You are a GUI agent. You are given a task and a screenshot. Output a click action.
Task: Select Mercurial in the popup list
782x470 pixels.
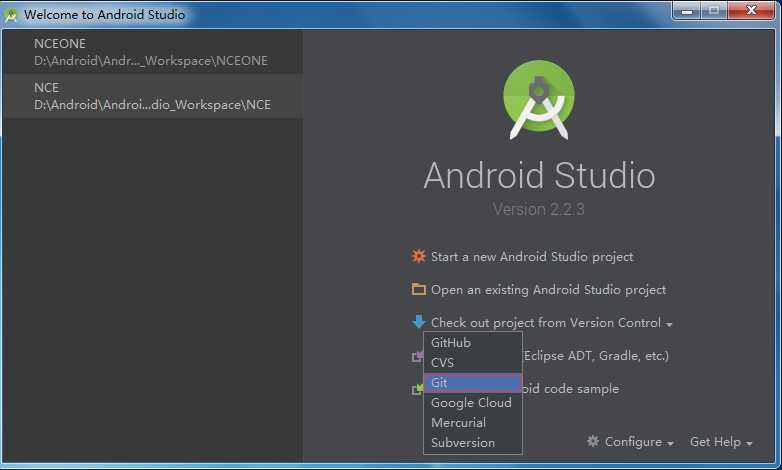coord(473,423)
